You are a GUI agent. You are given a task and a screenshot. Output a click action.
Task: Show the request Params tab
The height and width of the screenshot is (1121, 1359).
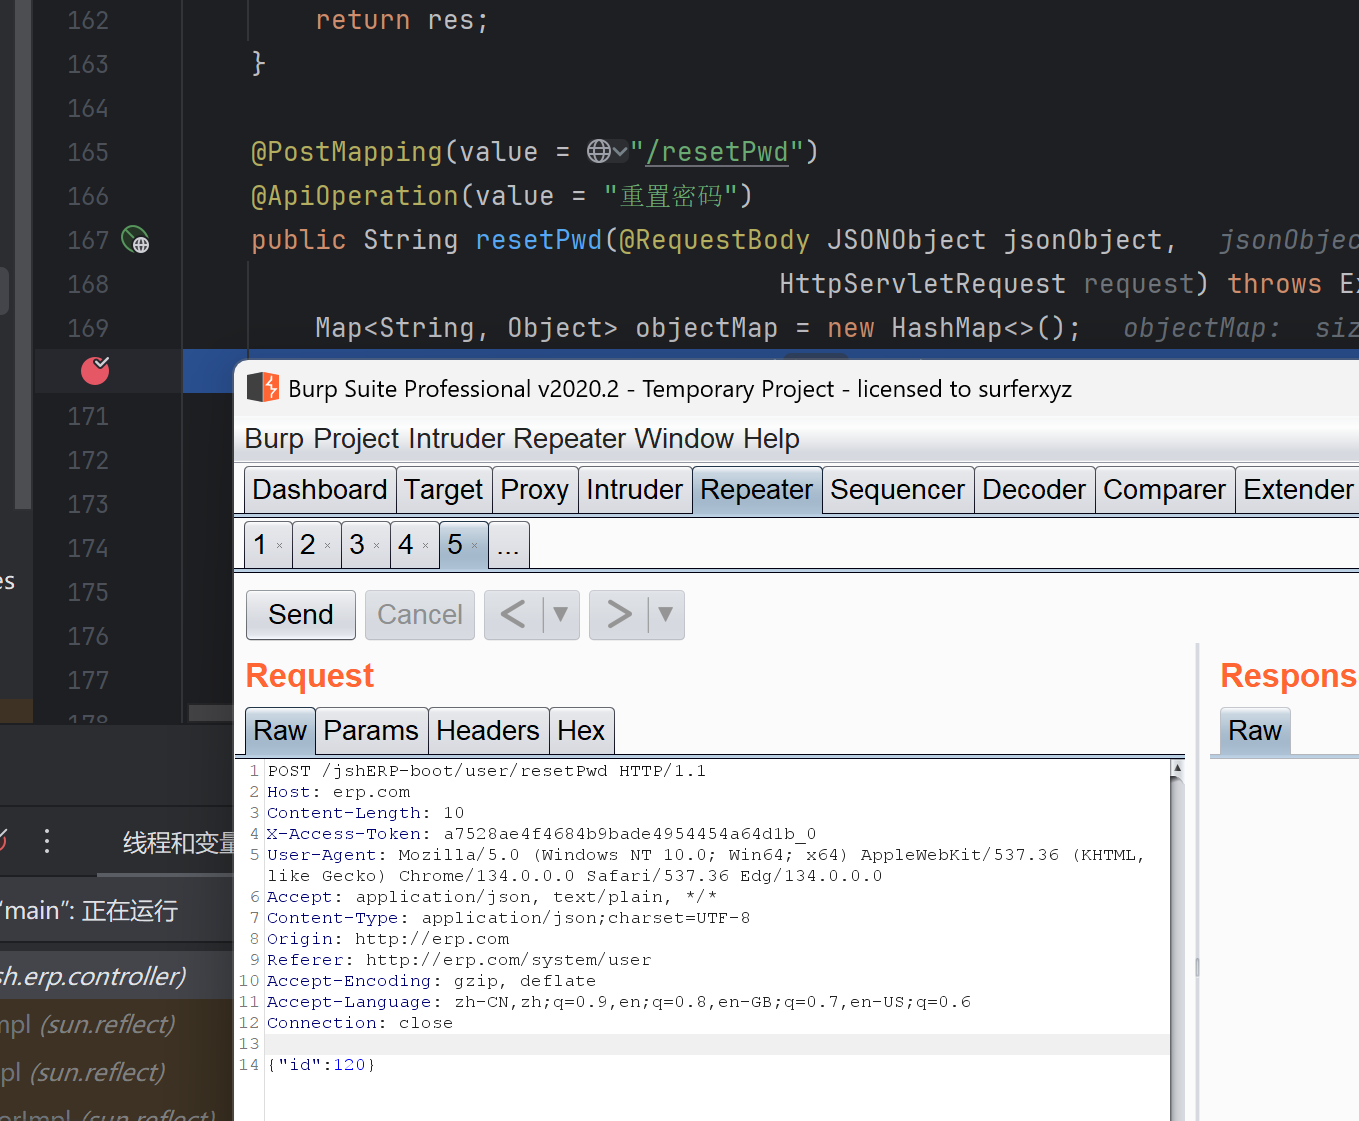pyautogui.click(x=371, y=731)
